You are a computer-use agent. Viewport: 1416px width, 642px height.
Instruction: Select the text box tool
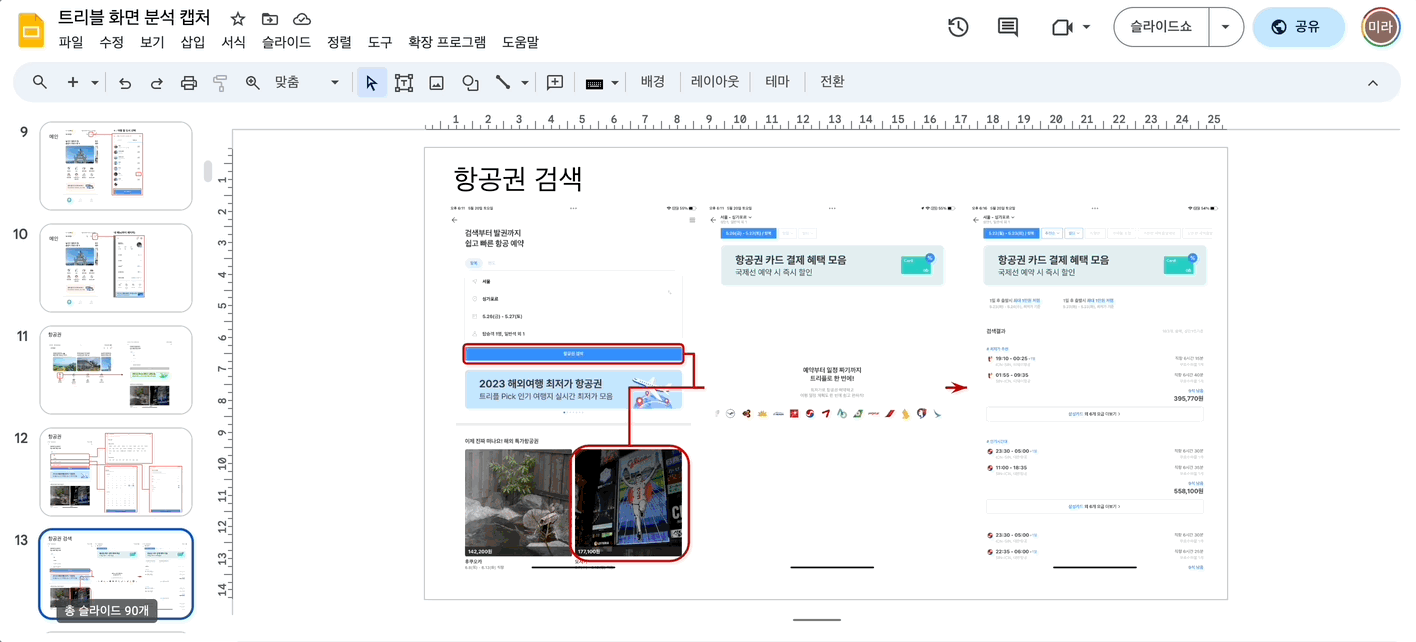point(404,83)
